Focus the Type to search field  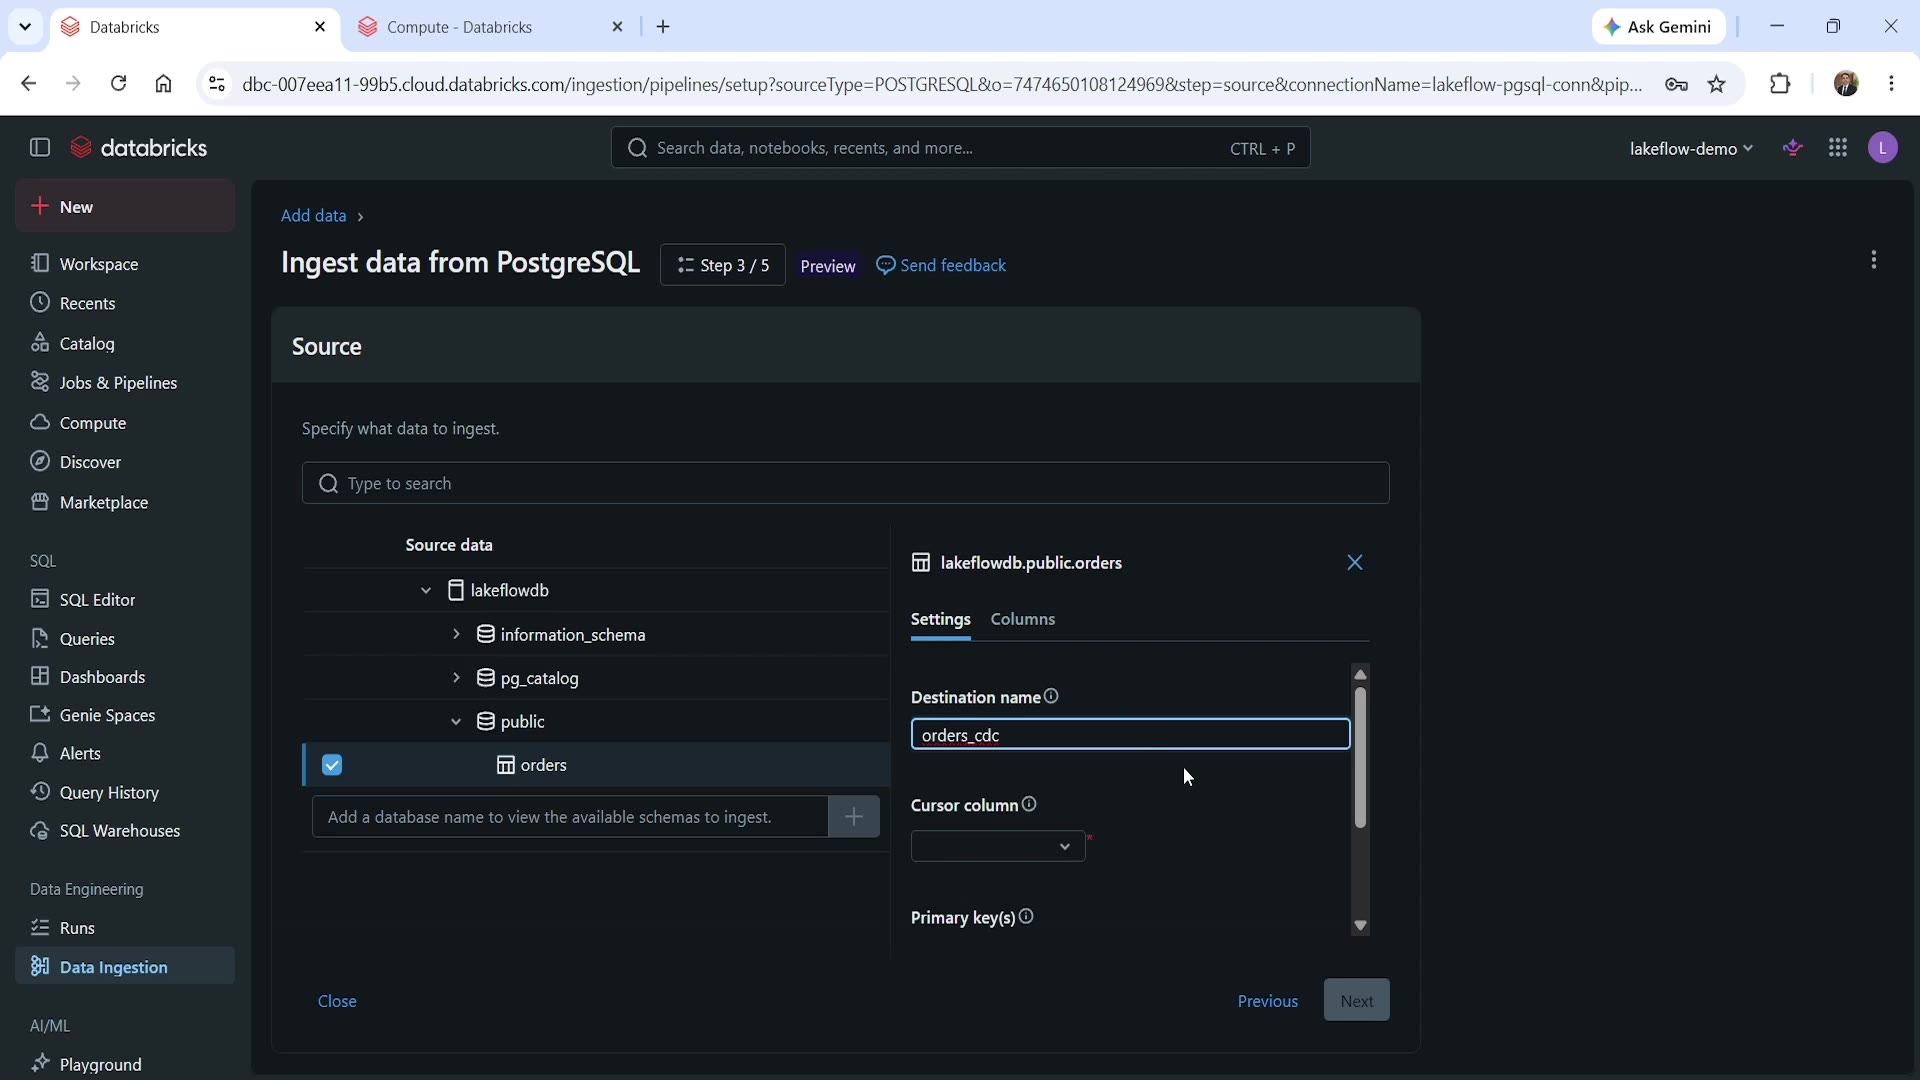click(x=846, y=483)
